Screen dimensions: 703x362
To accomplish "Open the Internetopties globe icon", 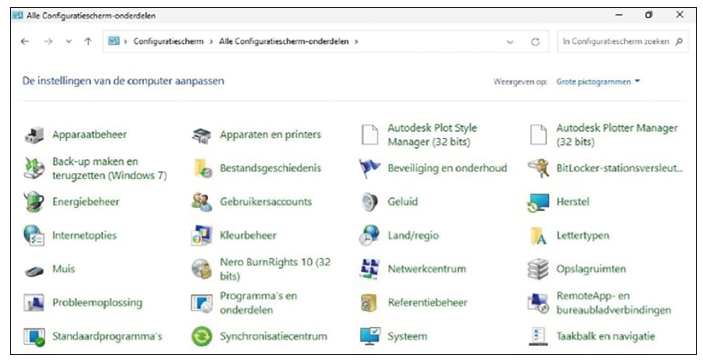I will [34, 236].
